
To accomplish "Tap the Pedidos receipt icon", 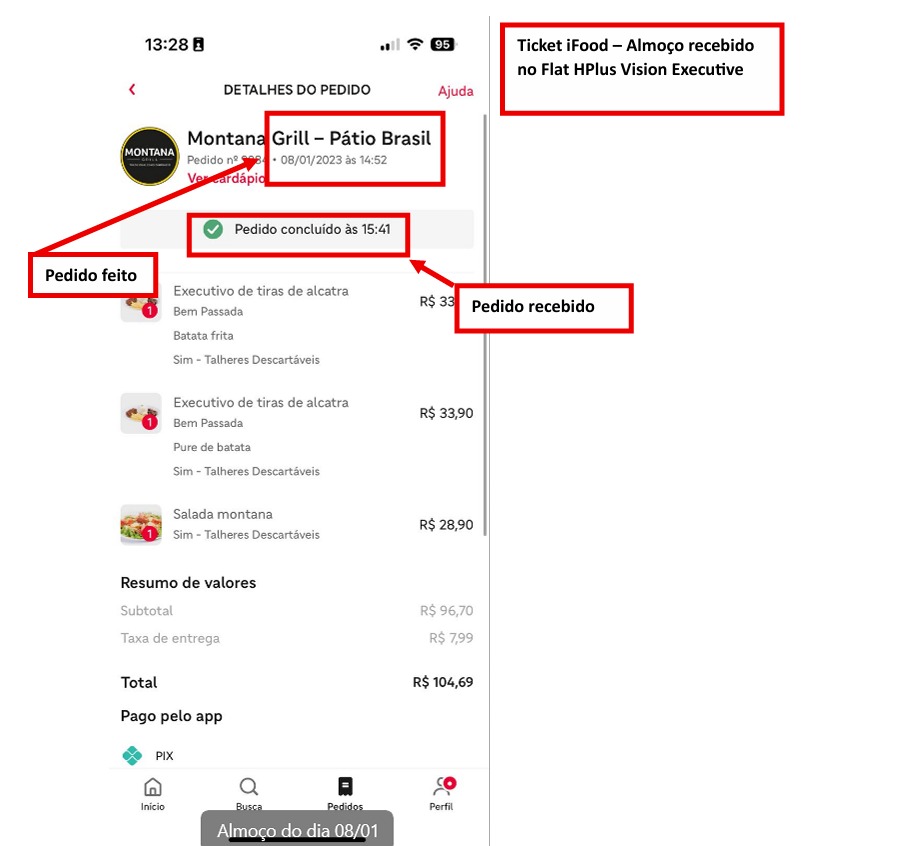I will pyautogui.click(x=345, y=787).
